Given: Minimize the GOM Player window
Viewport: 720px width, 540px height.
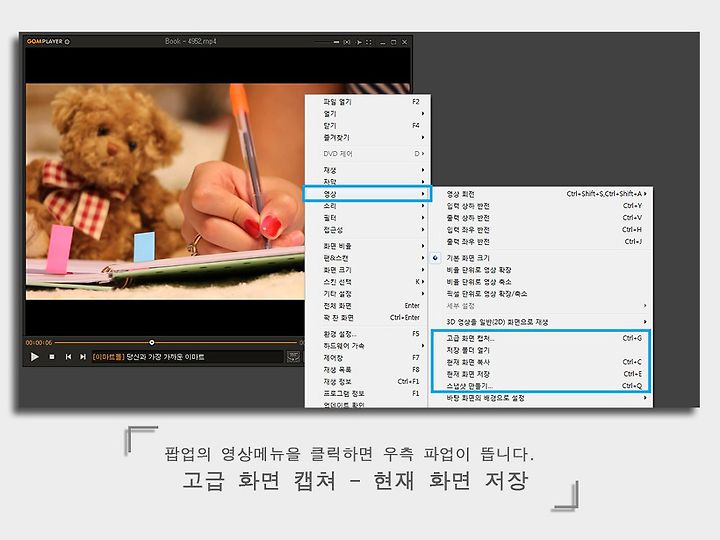Looking at the screenshot, I should point(382,42).
